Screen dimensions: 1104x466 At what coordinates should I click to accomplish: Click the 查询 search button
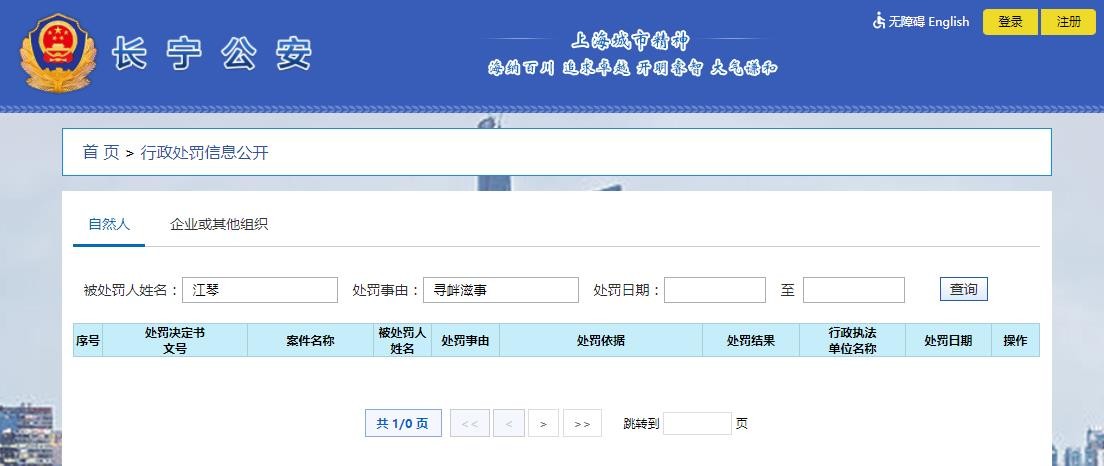pos(963,289)
